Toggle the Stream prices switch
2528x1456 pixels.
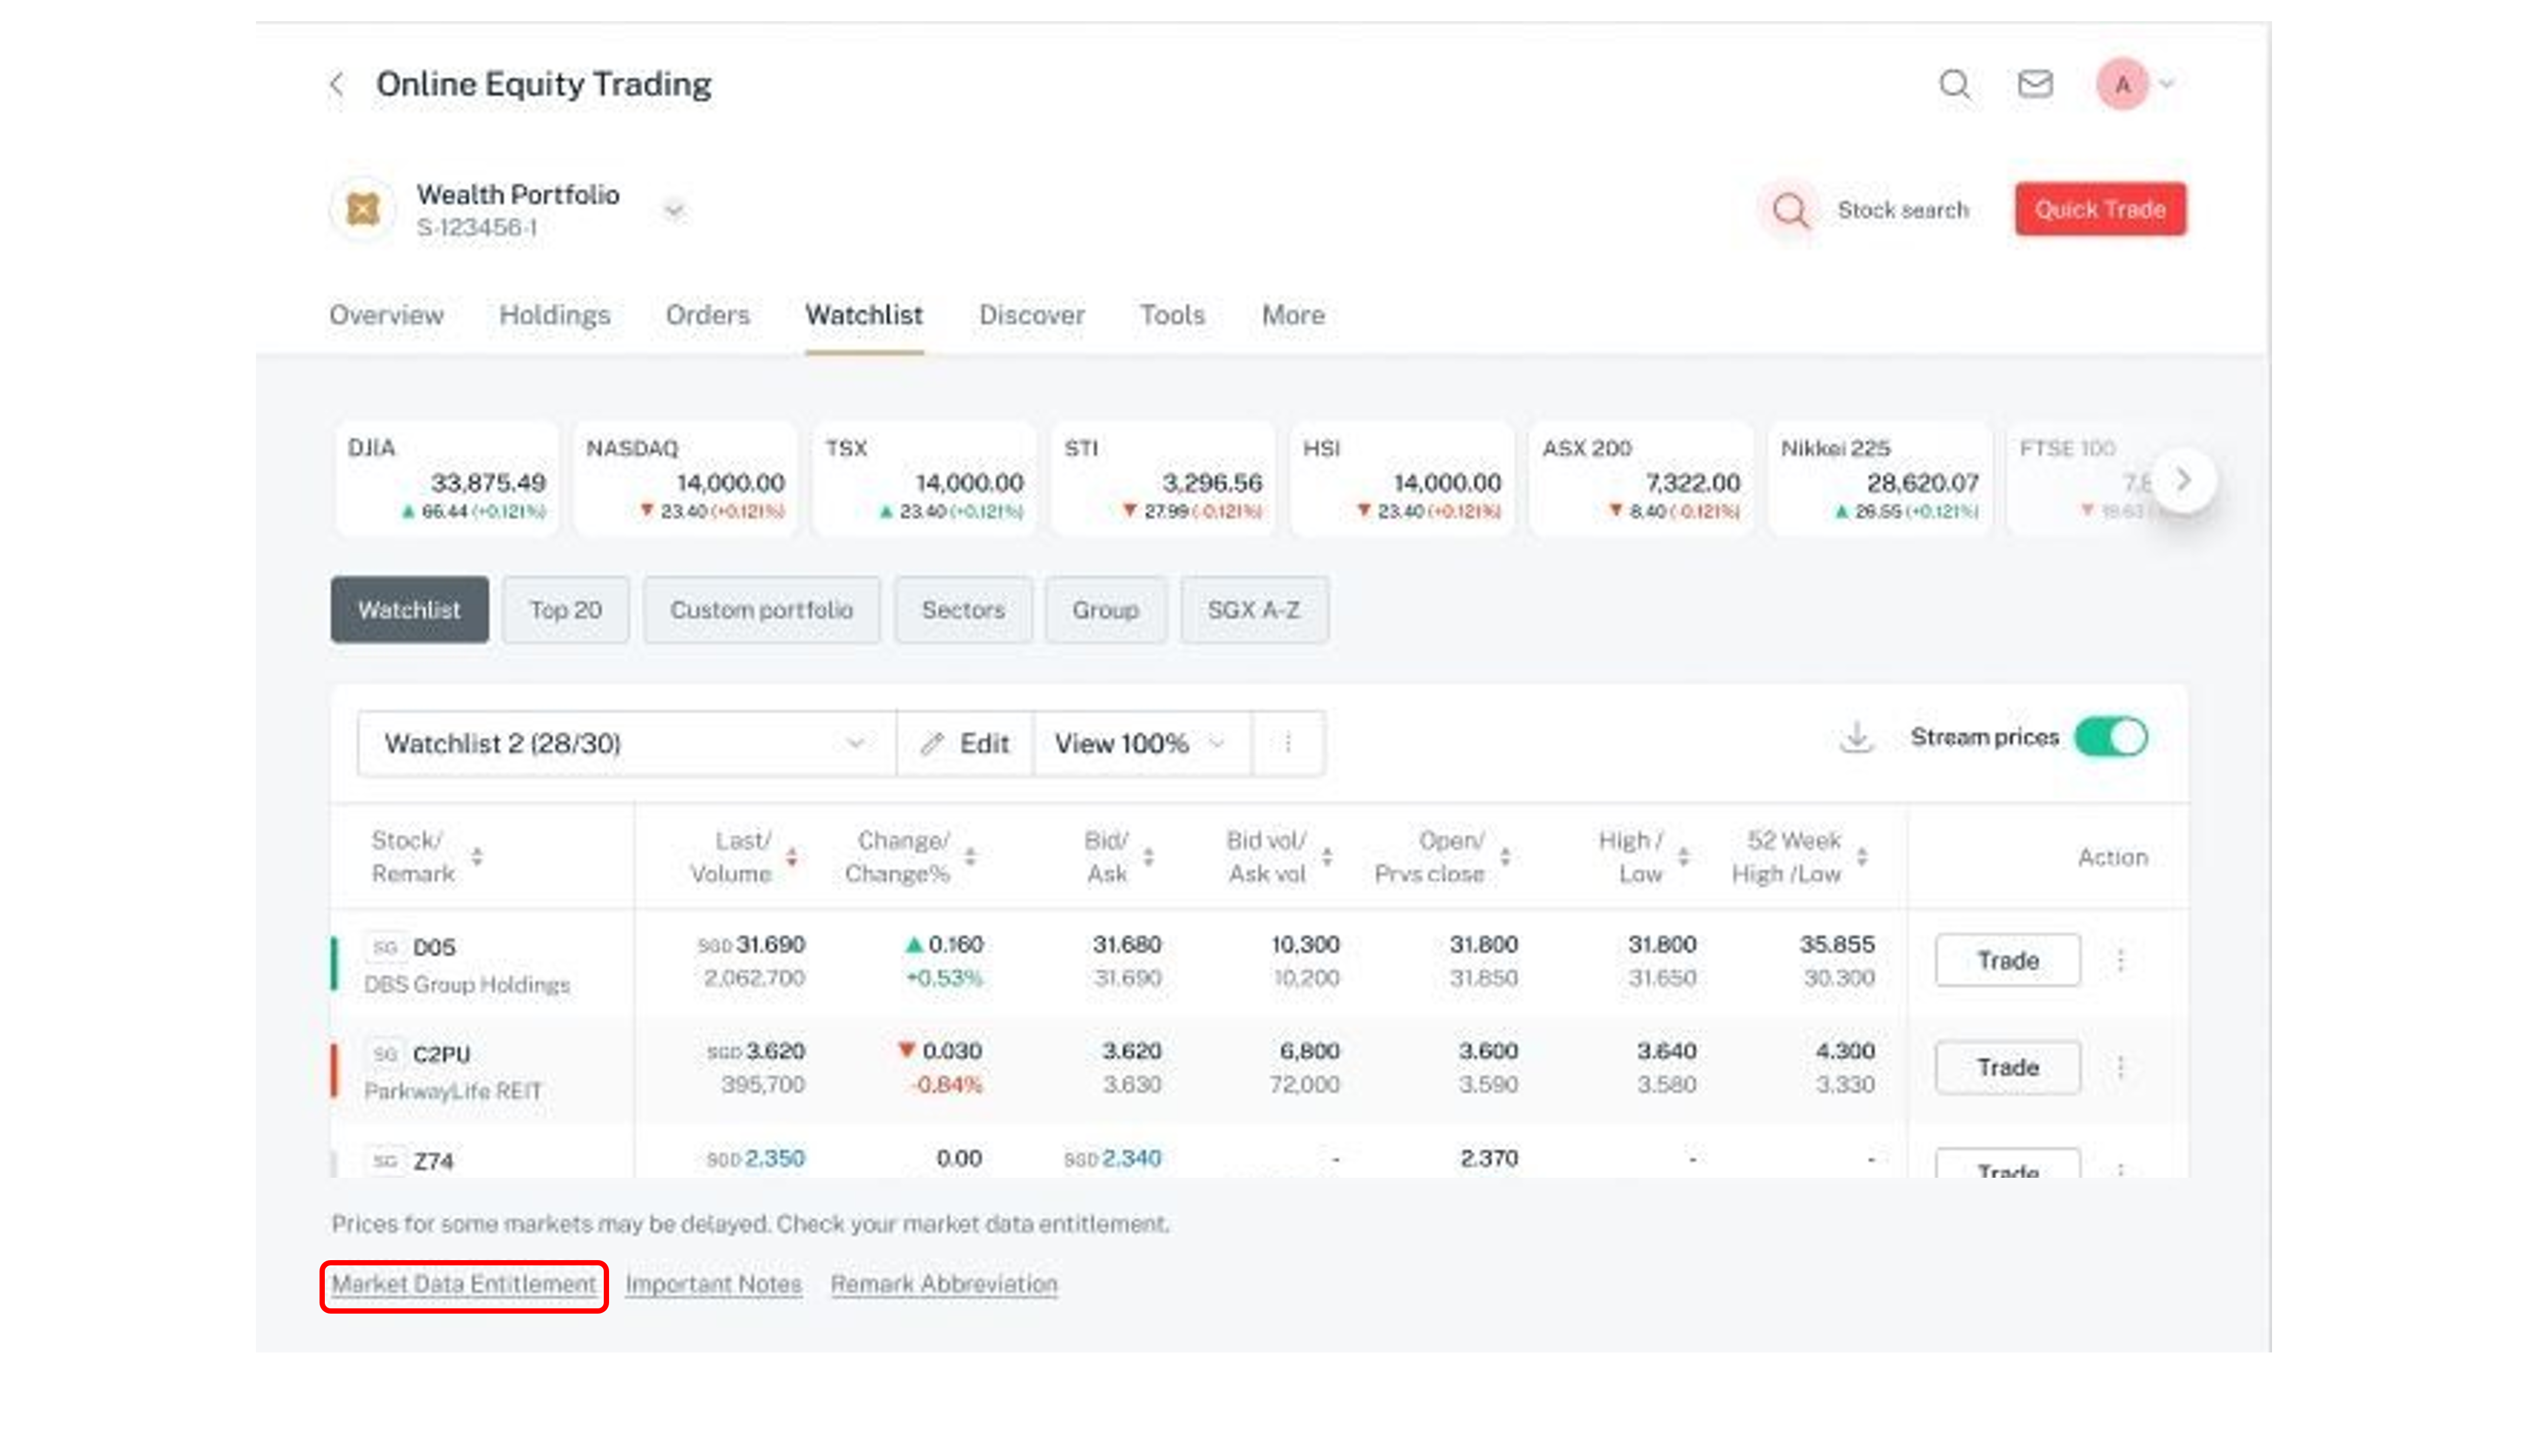[x=2111, y=737]
